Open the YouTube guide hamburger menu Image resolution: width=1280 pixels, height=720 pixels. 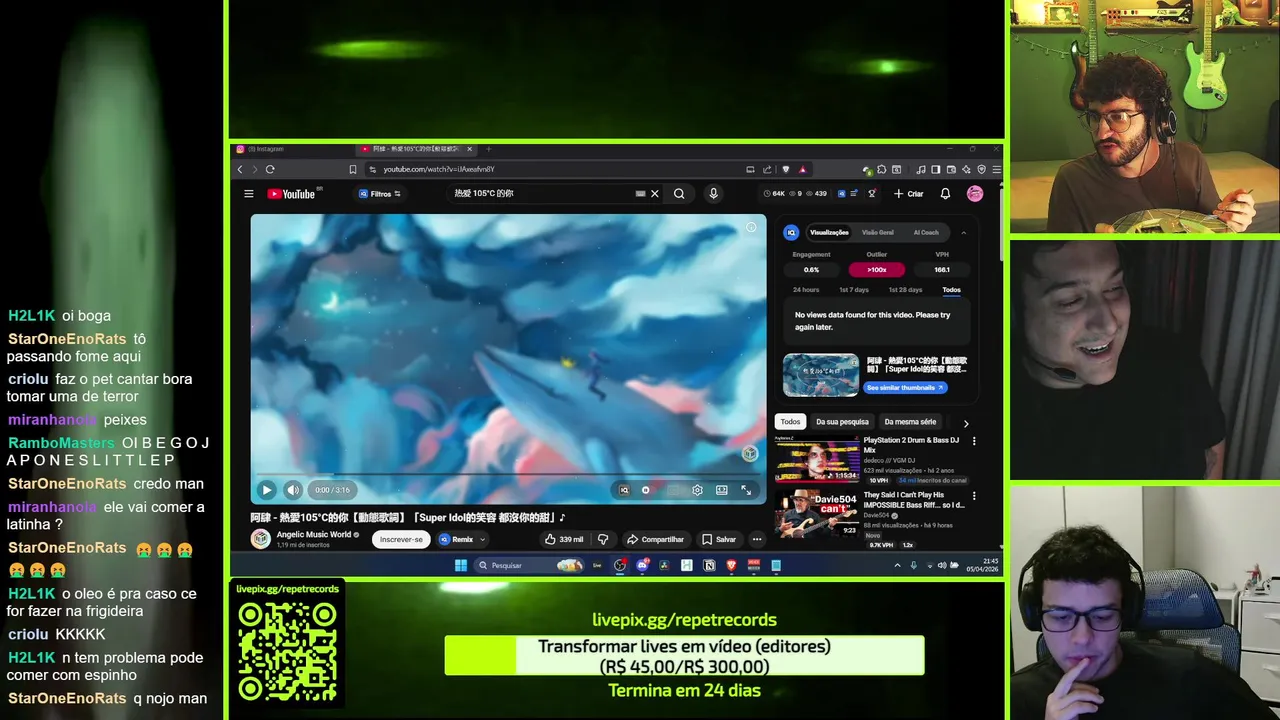[x=249, y=194]
